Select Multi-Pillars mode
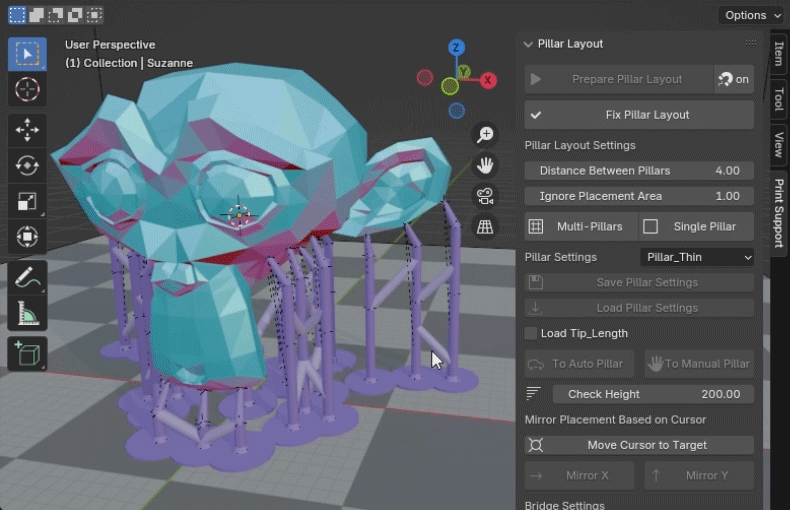This screenshot has height=510, width=790. [x=581, y=227]
